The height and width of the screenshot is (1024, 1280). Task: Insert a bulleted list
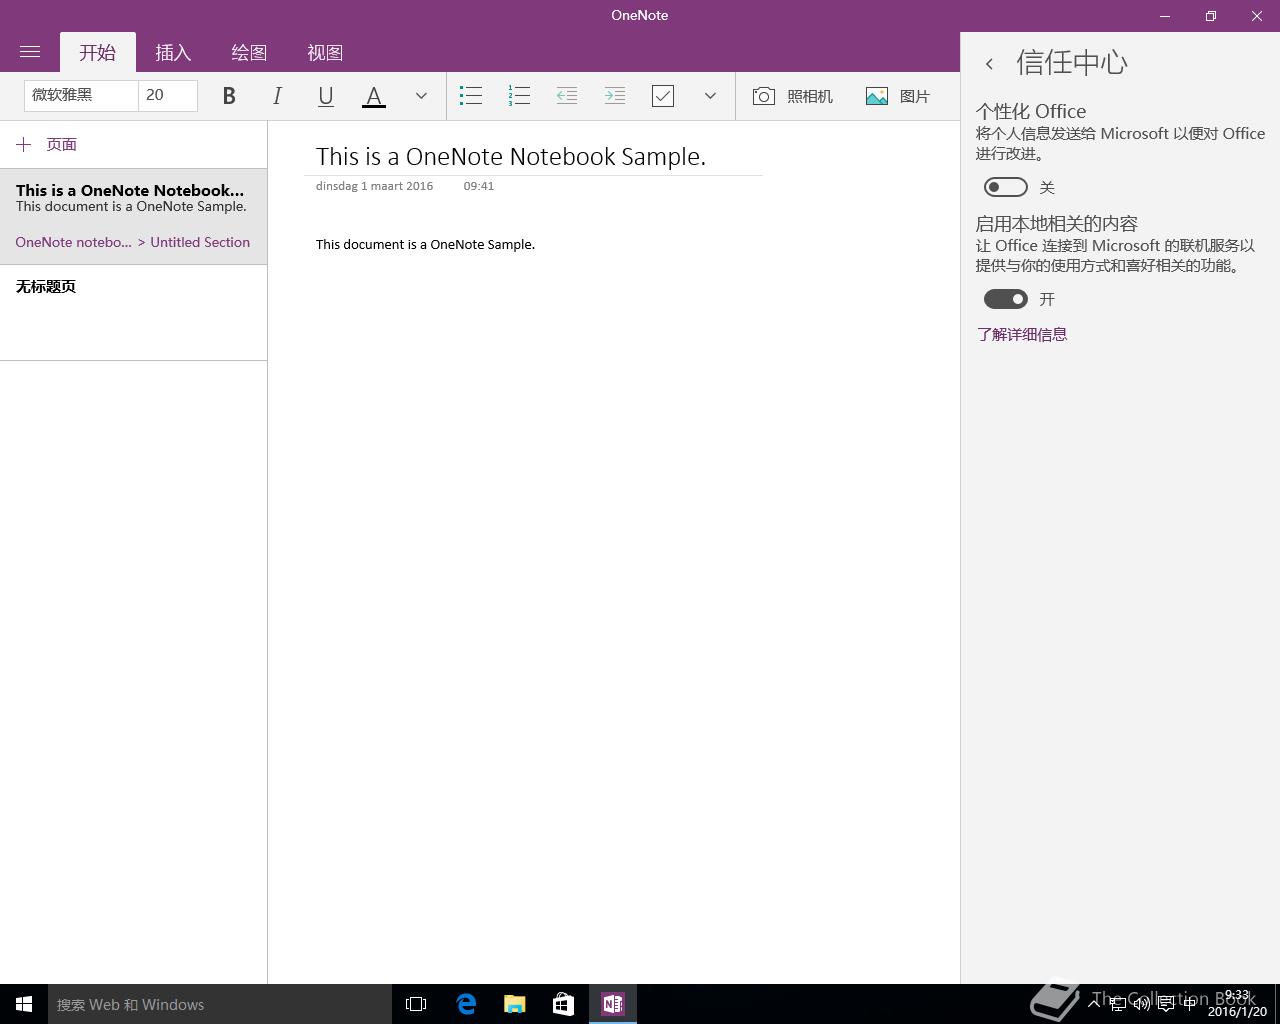tap(471, 96)
